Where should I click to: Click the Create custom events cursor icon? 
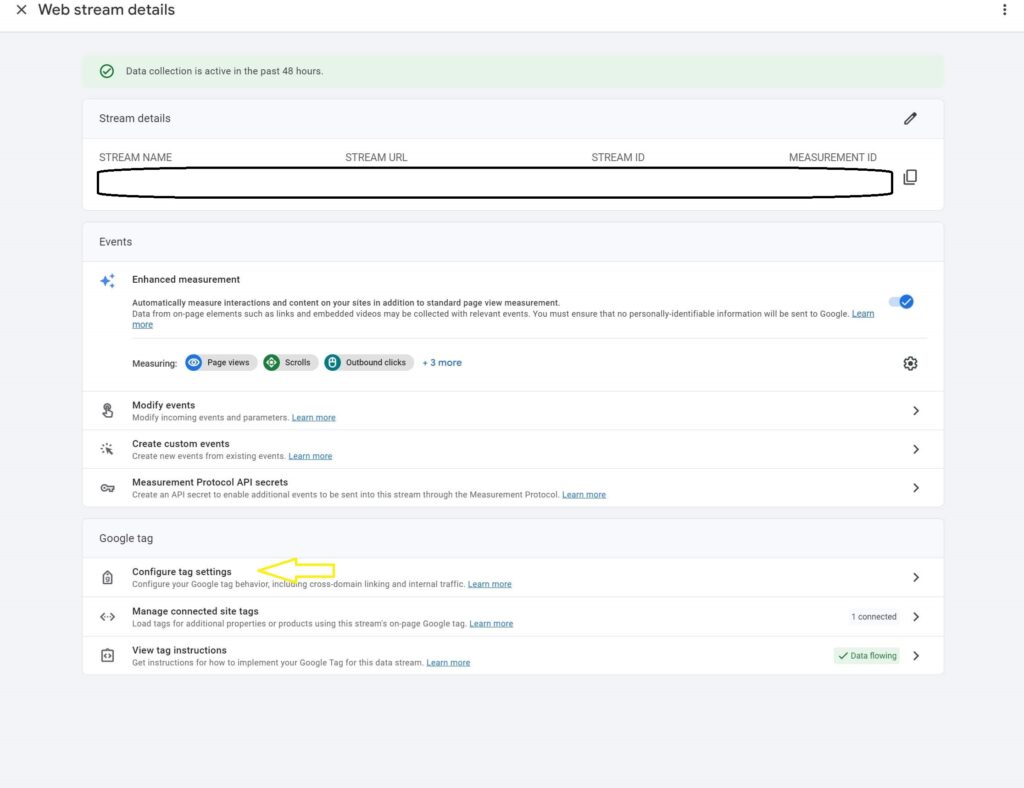tap(107, 449)
